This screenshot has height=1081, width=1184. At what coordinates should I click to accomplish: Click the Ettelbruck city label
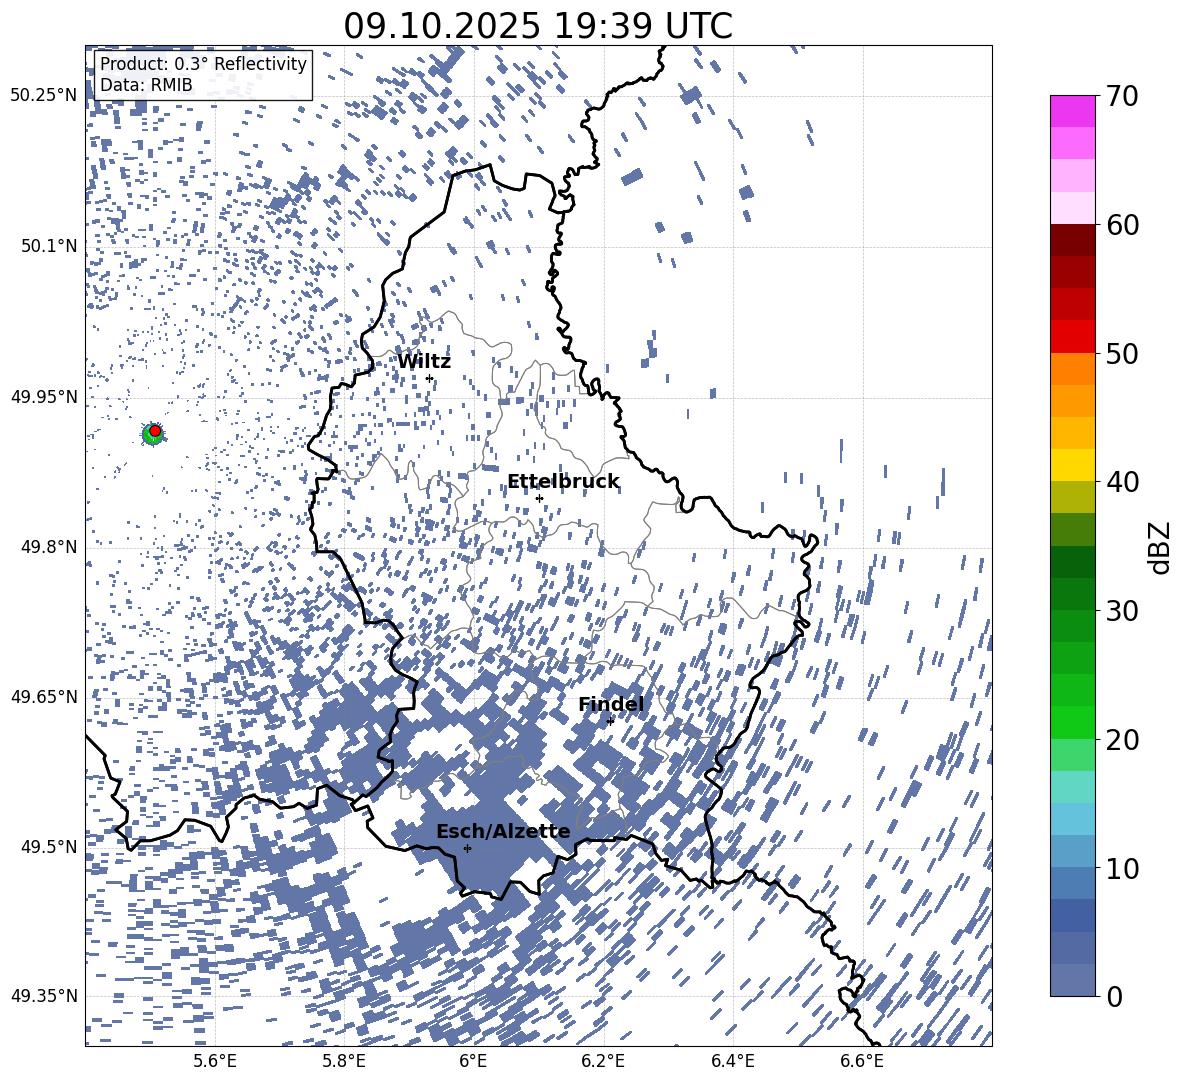pyautogui.click(x=563, y=482)
